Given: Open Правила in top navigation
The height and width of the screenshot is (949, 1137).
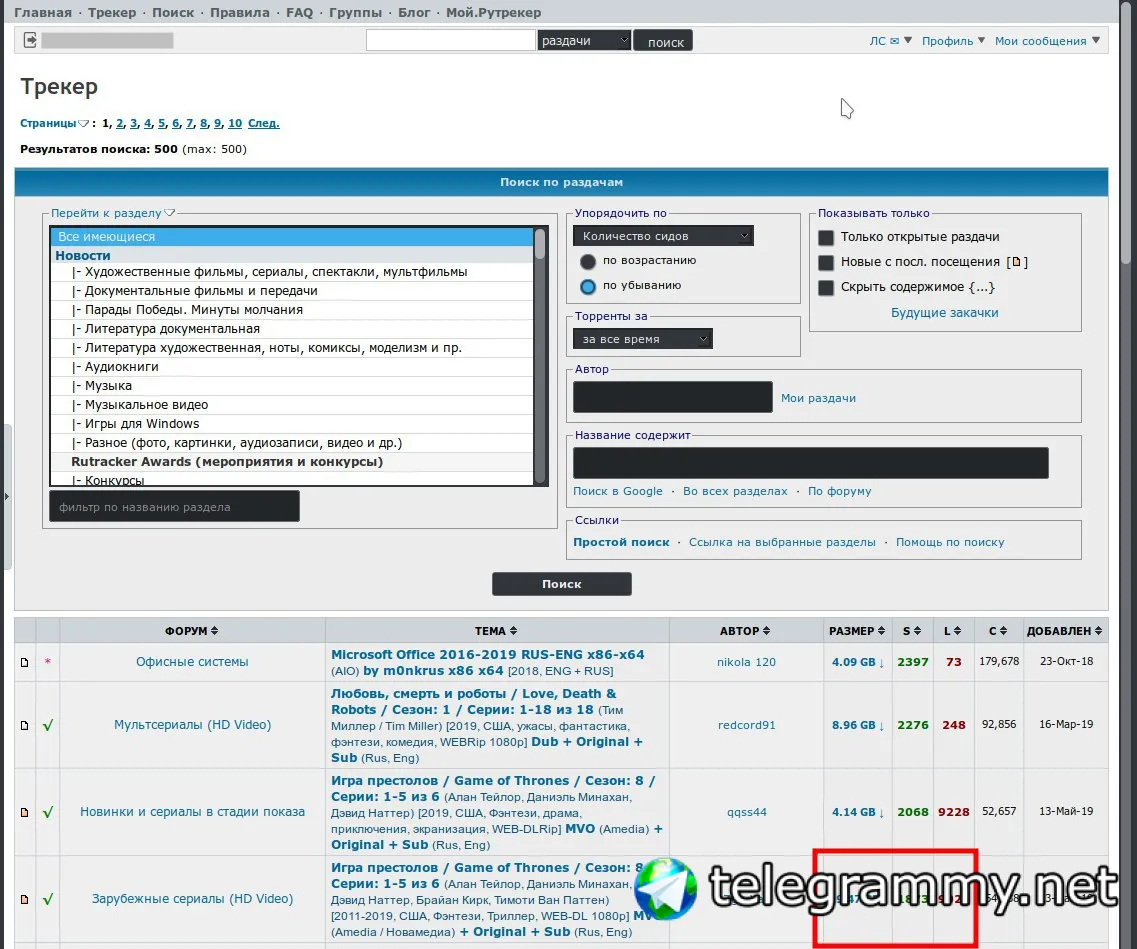Looking at the screenshot, I should (x=239, y=12).
